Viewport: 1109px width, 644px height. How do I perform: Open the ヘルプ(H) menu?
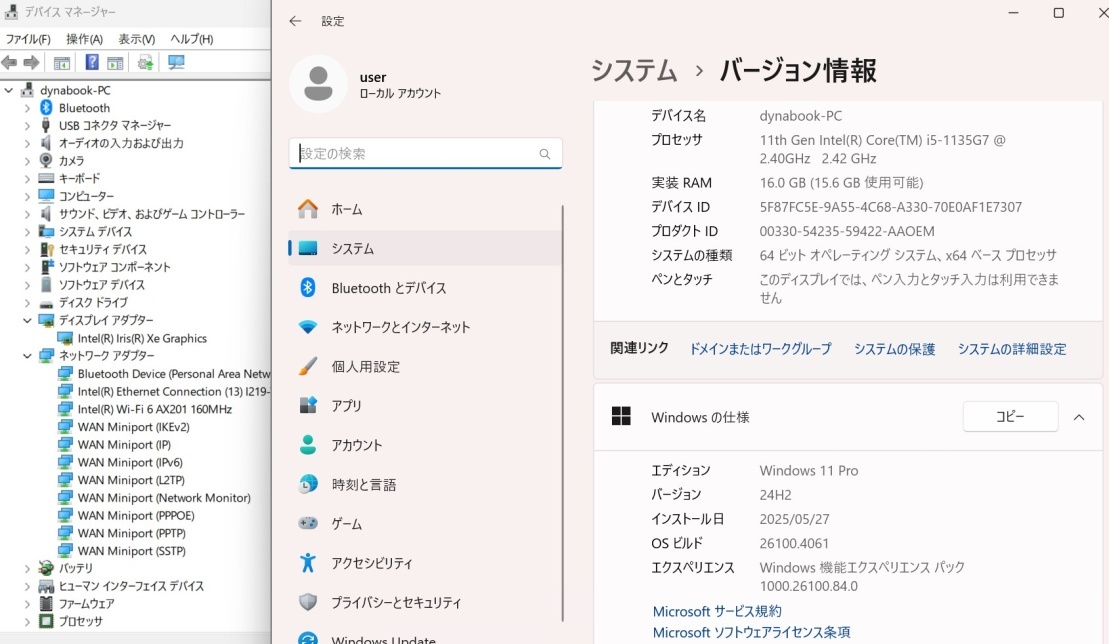pyautogui.click(x=192, y=39)
